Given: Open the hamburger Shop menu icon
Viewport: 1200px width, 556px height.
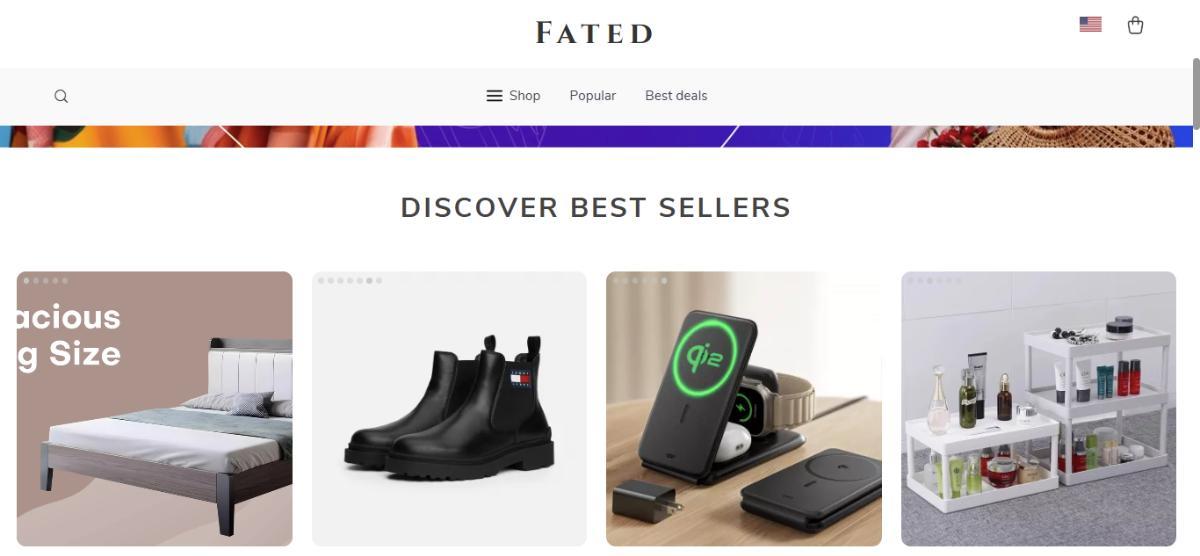Looking at the screenshot, I should coord(494,96).
